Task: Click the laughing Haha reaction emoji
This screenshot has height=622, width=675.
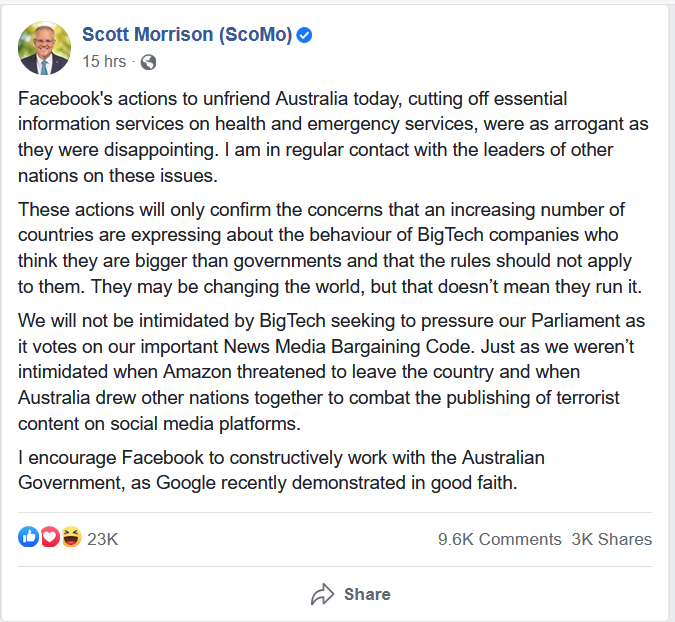Action: [x=70, y=538]
